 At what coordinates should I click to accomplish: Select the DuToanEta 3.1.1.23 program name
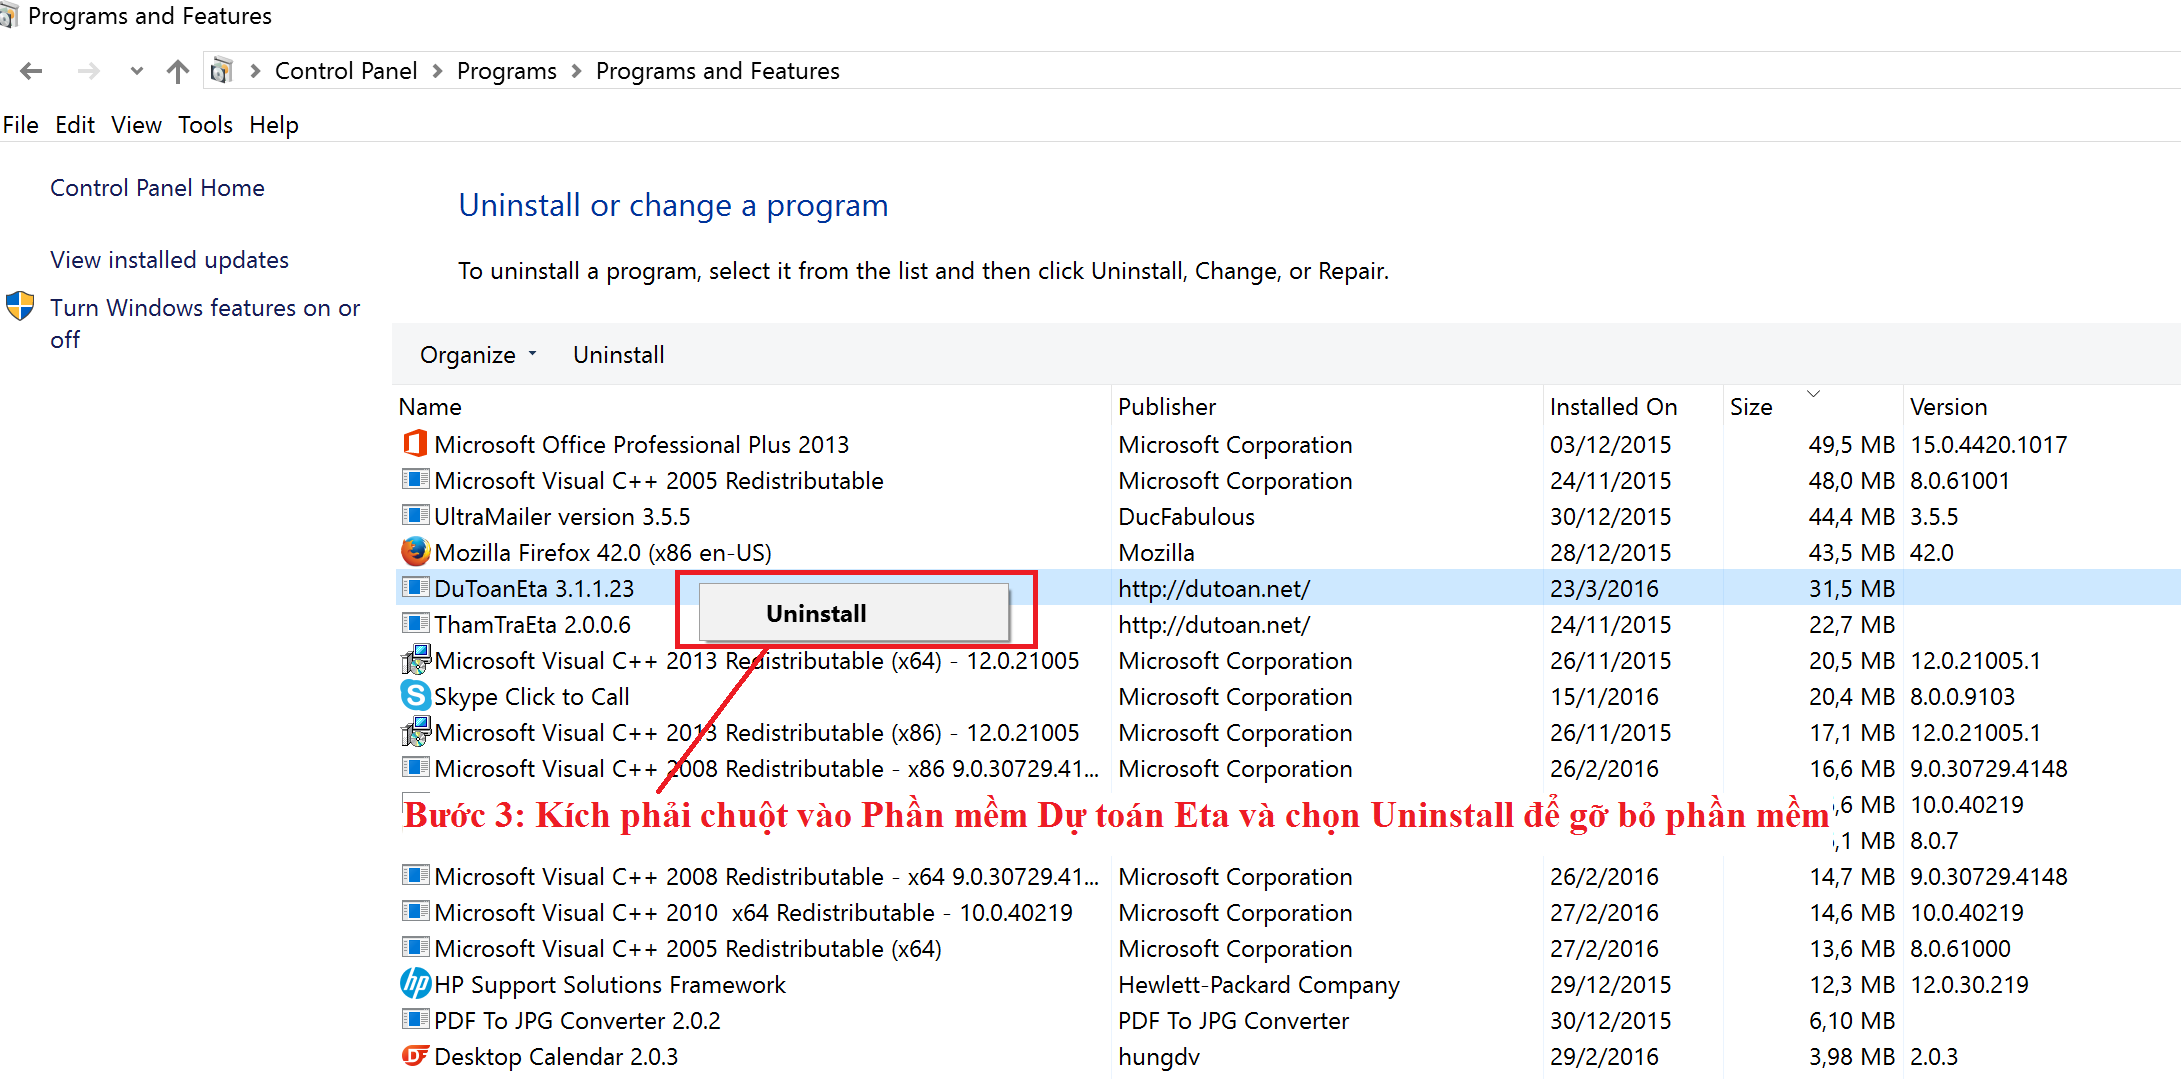534,589
